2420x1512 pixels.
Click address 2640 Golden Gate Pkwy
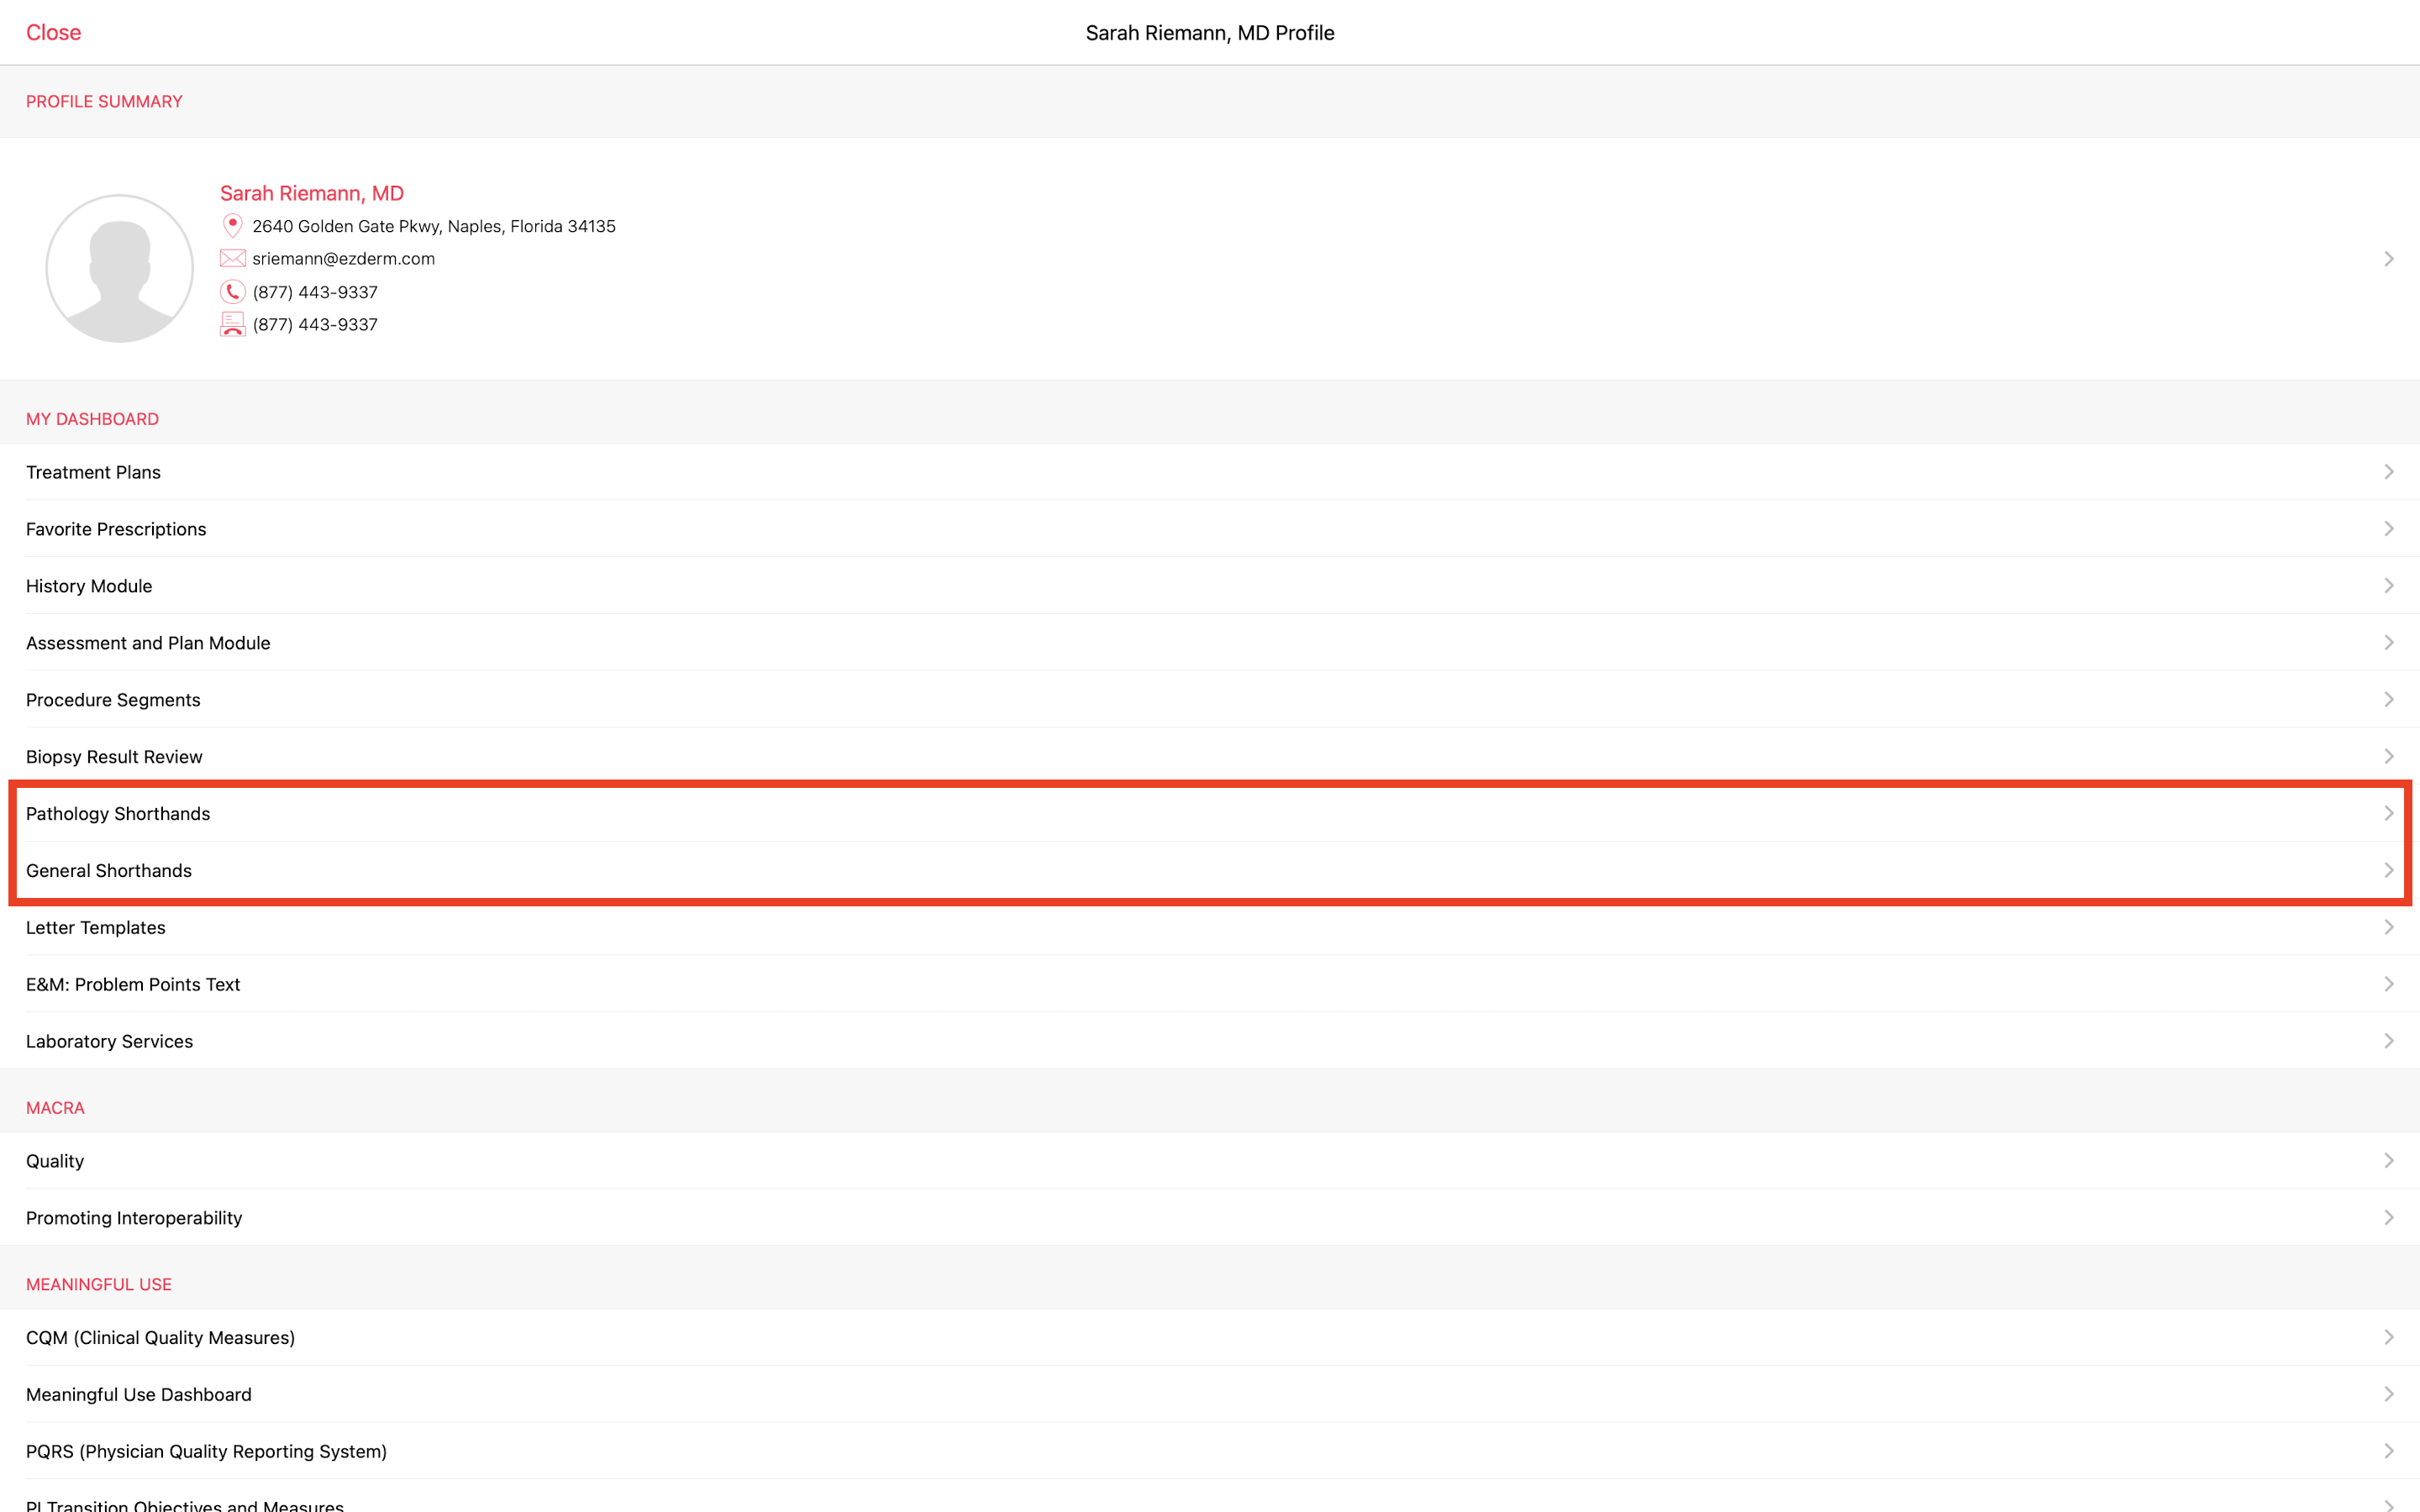pos(434,226)
